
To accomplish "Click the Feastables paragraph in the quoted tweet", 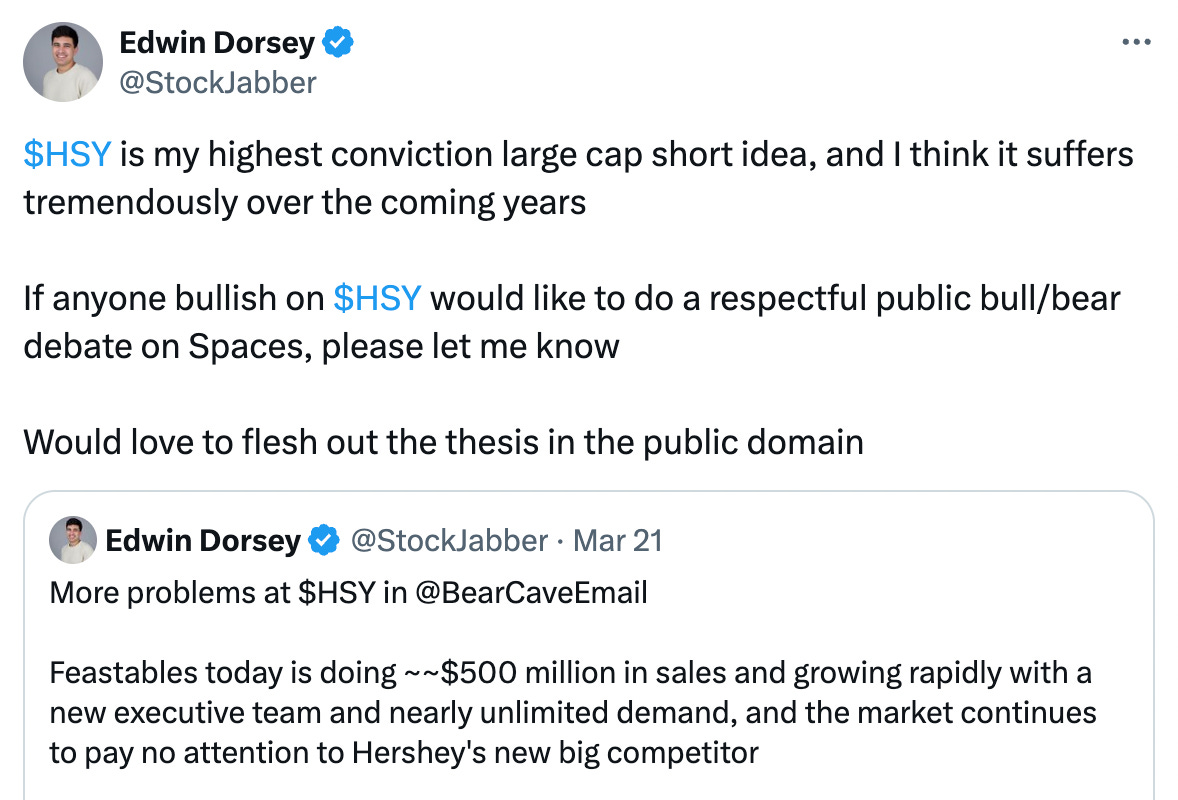I will [570, 713].
